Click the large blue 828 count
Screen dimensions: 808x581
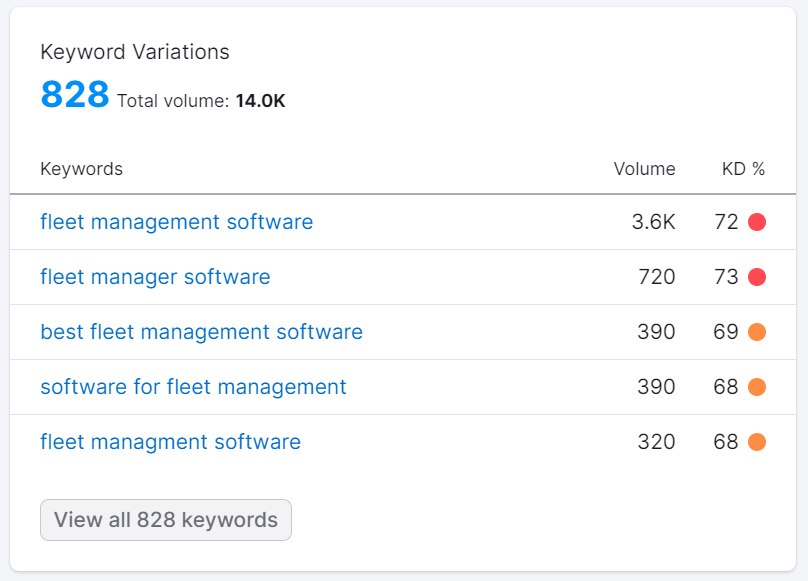tap(74, 95)
